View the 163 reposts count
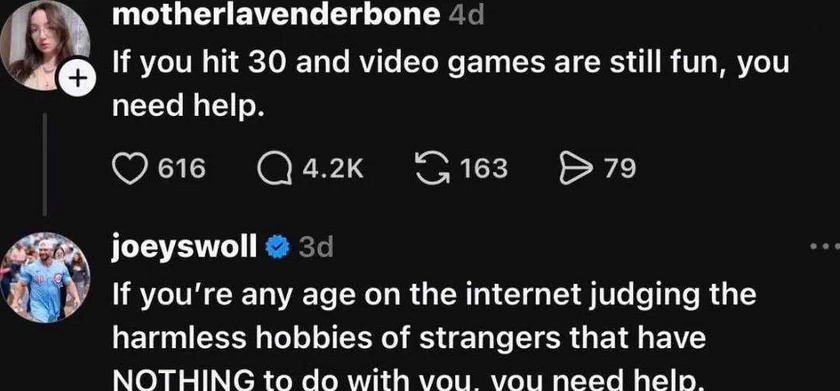This screenshot has height=391, width=840. [x=484, y=169]
